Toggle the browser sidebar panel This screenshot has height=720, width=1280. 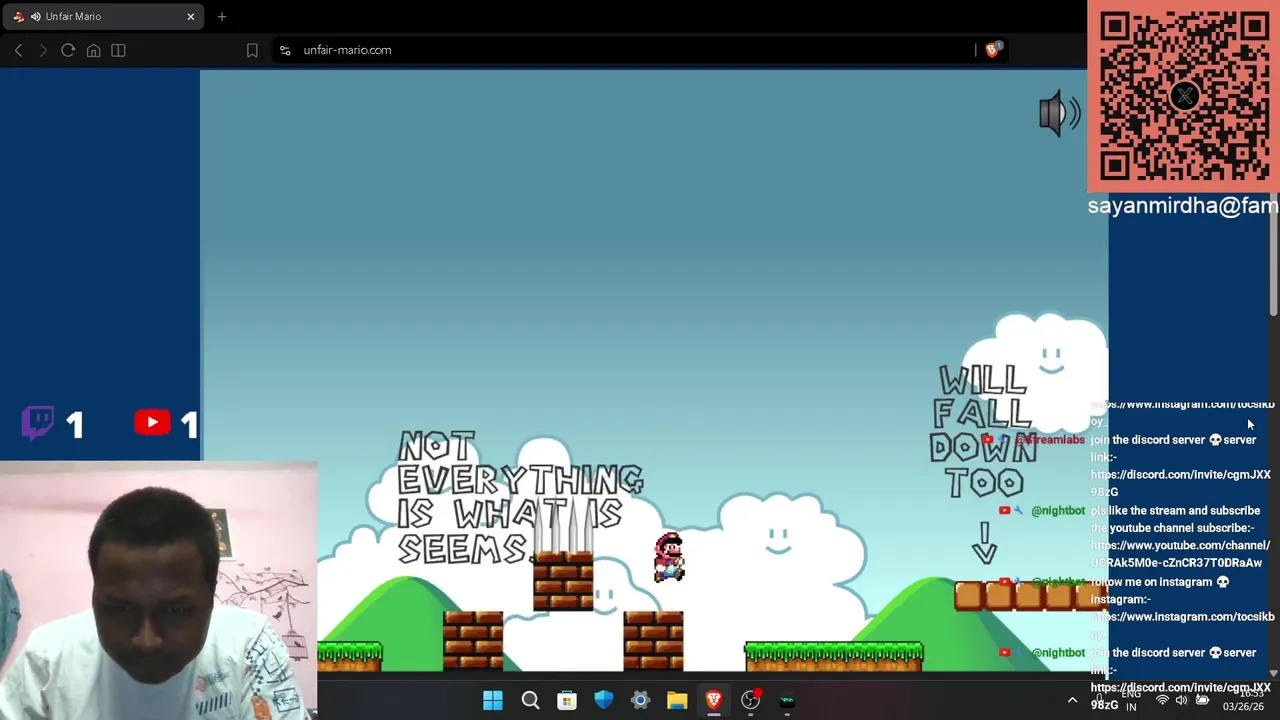pyautogui.click(x=118, y=50)
